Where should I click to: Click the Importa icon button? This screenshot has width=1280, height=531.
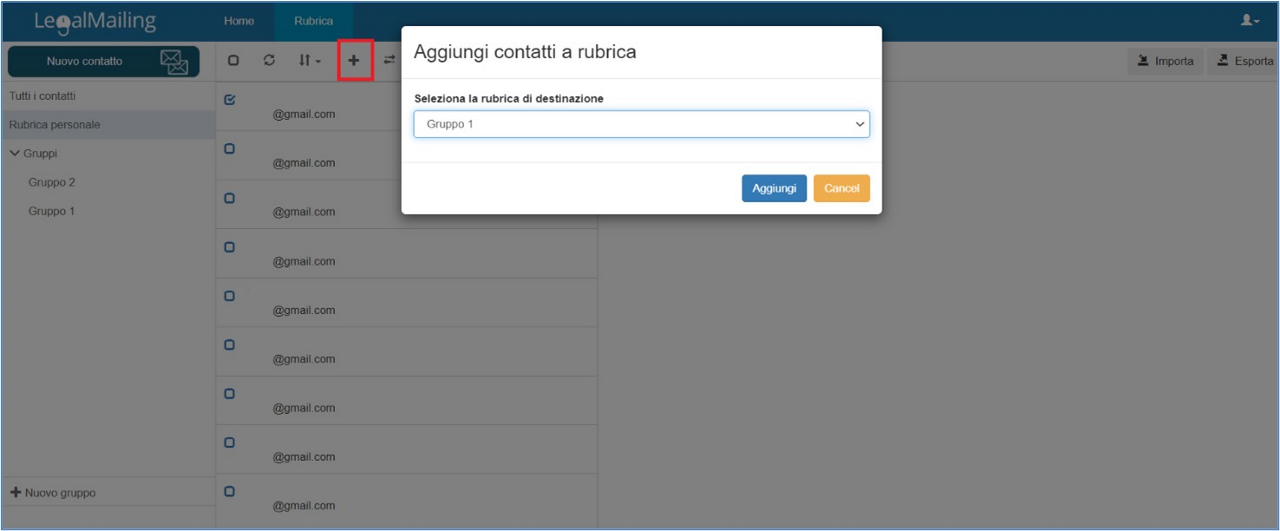click(x=1166, y=61)
